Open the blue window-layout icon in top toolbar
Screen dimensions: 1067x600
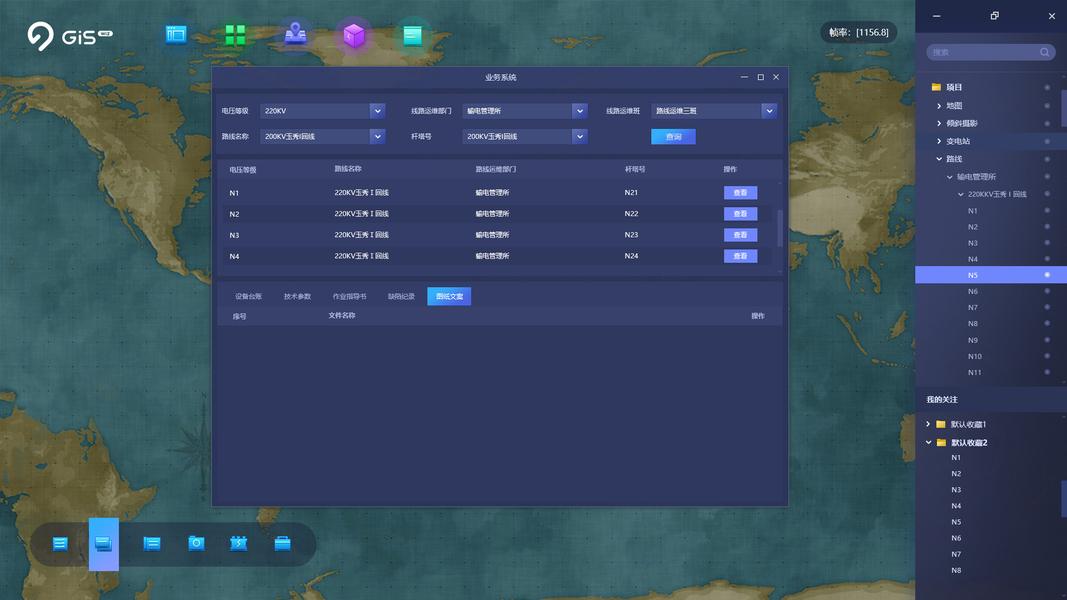(x=176, y=34)
